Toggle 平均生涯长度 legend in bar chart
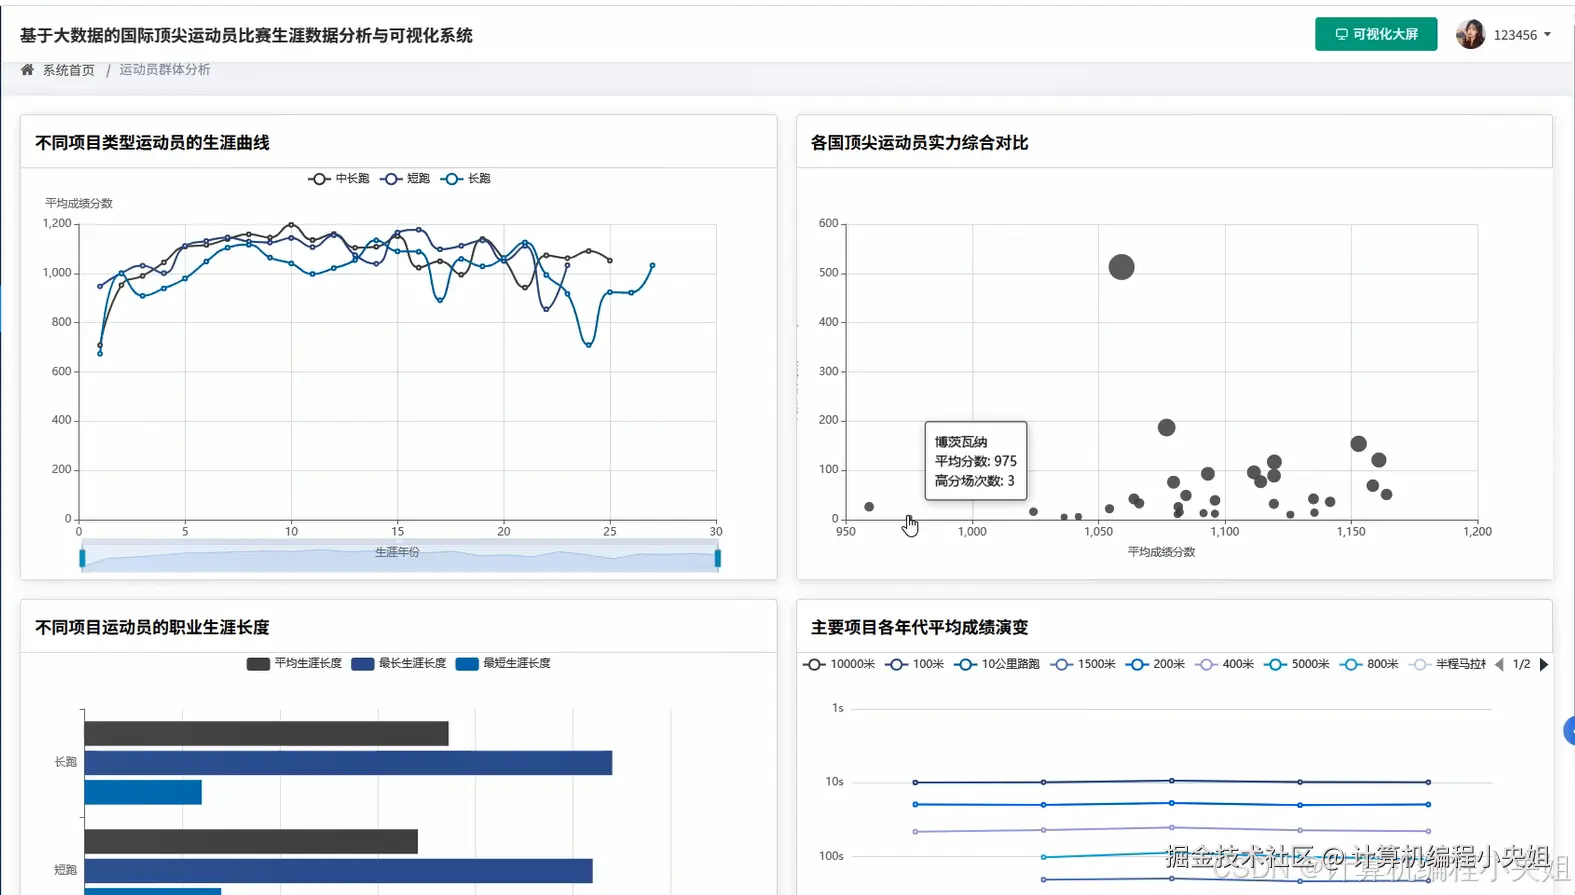The image size is (1575, 895). click(x=294, y=664)
